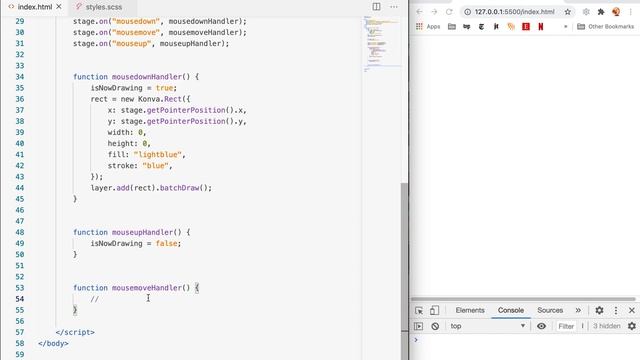Show more DevTools tabs chevron
The height and width of the screenshot is (360, 640).
click(578, 310)
